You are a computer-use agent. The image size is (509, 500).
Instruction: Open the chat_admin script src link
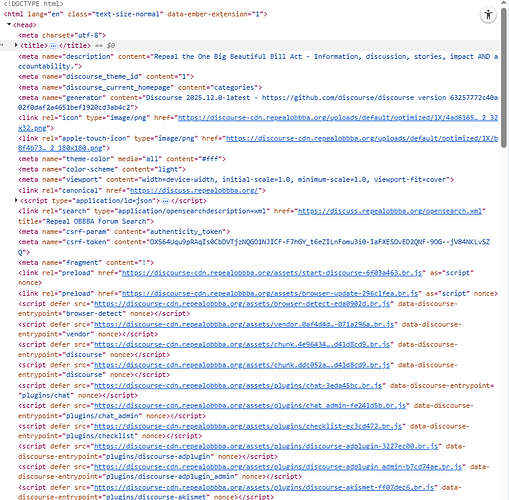pyautogui.click(x=250, y=406)
